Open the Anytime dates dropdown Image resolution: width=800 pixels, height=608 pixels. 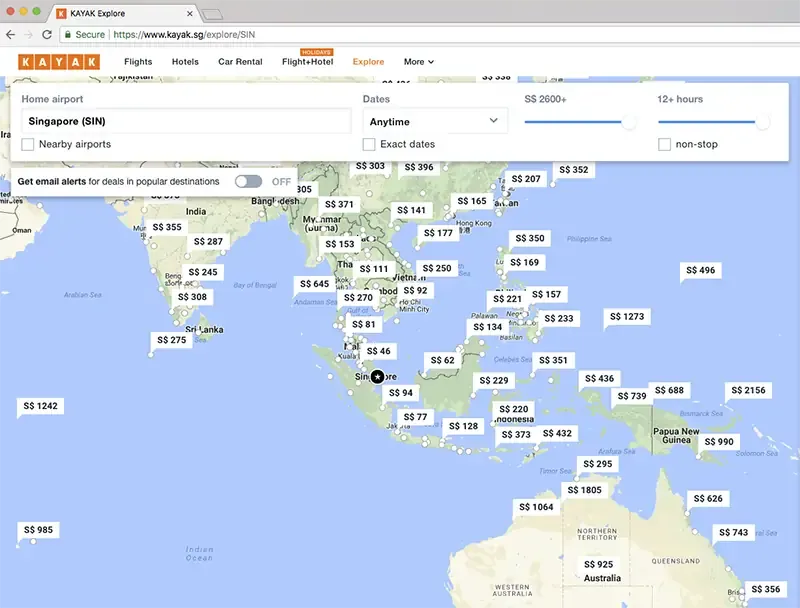434,121
